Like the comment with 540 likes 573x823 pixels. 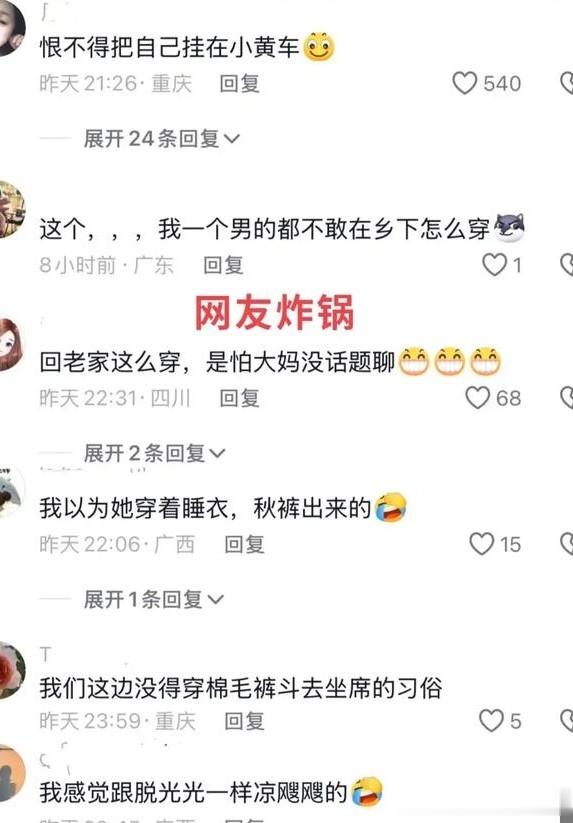coord(464,83)
